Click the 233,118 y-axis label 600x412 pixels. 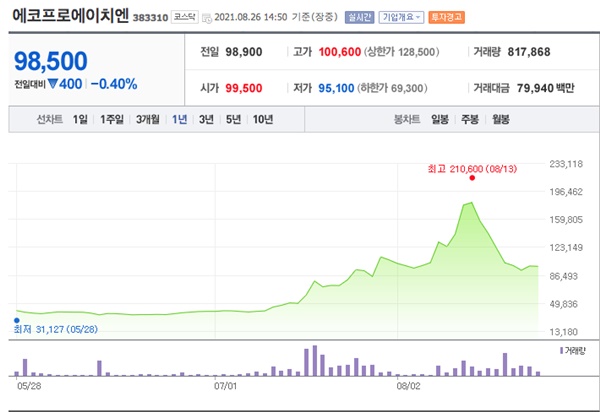click(x=566, y=164)
